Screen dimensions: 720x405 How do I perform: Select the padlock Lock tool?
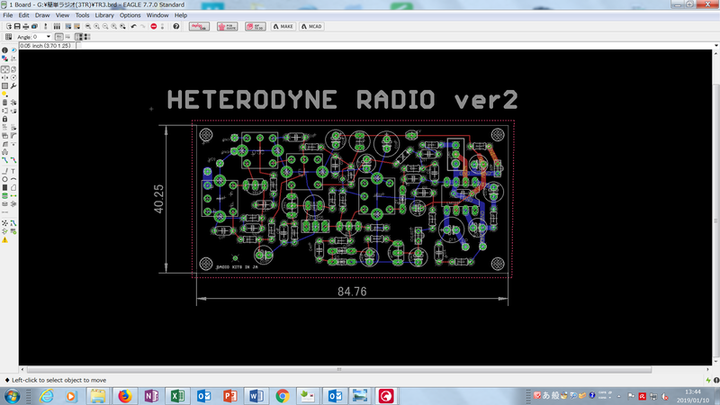(x=5, y=119)
